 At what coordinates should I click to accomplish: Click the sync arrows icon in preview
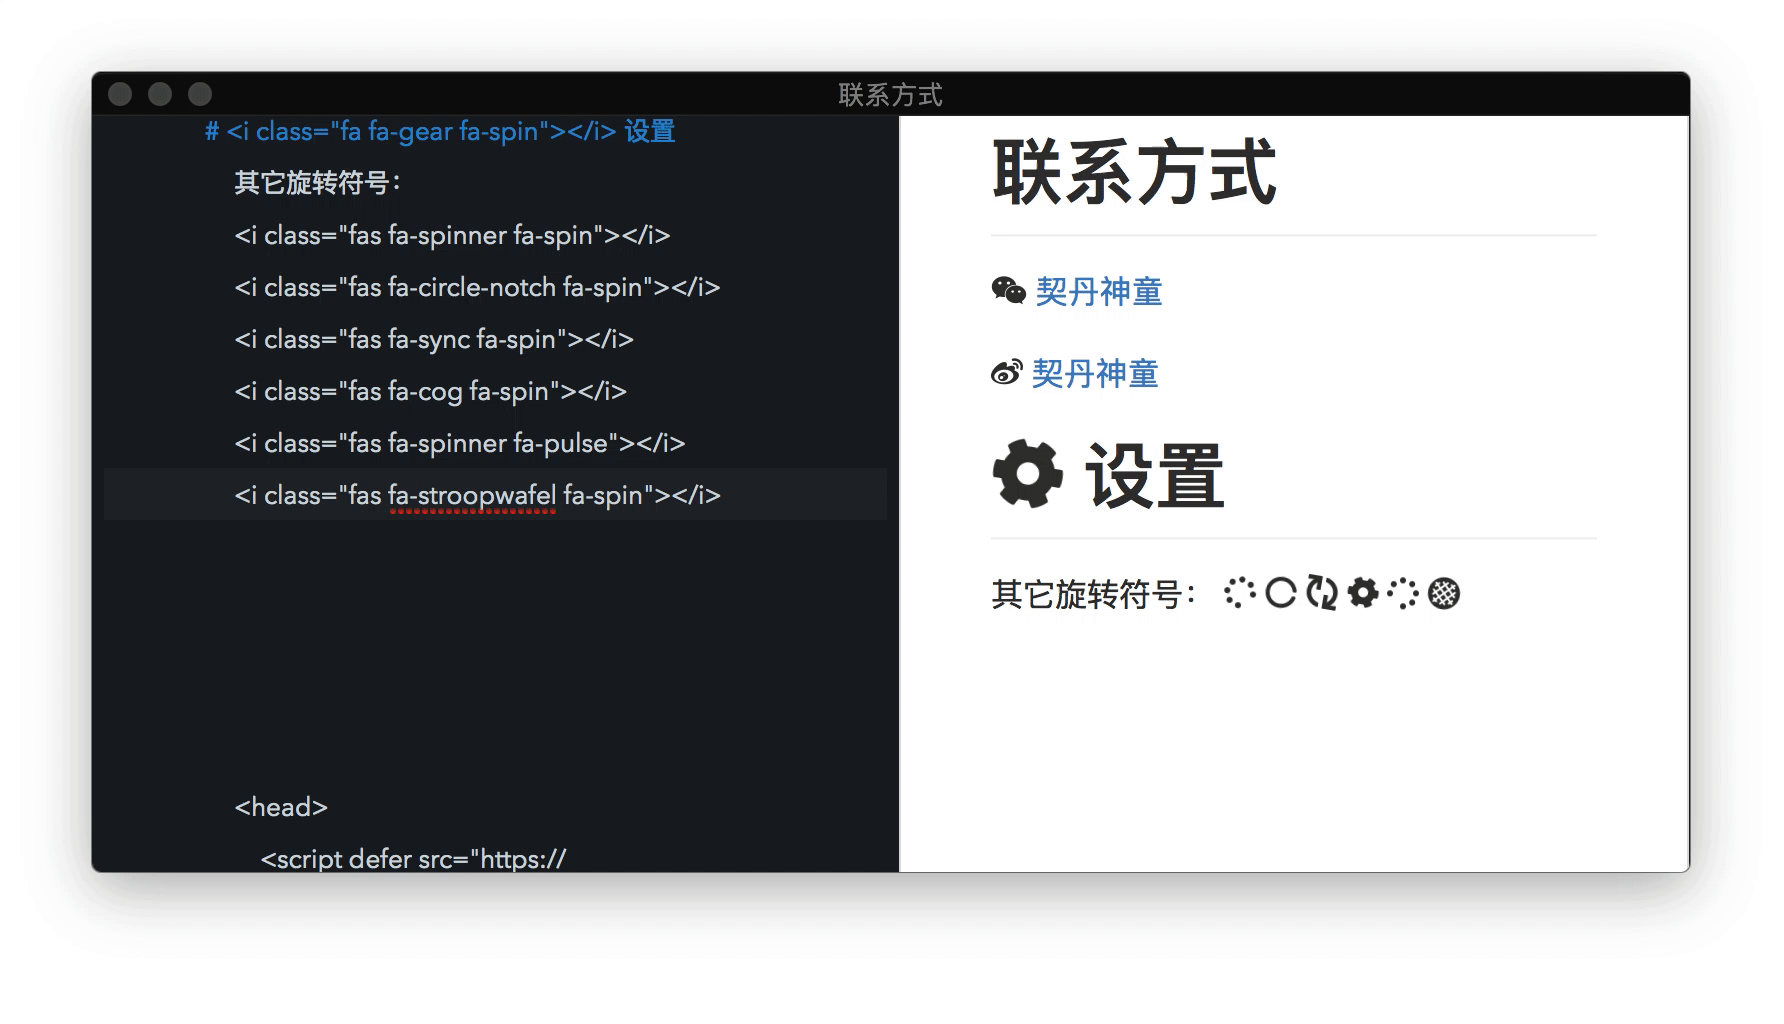click(1322, 593)
